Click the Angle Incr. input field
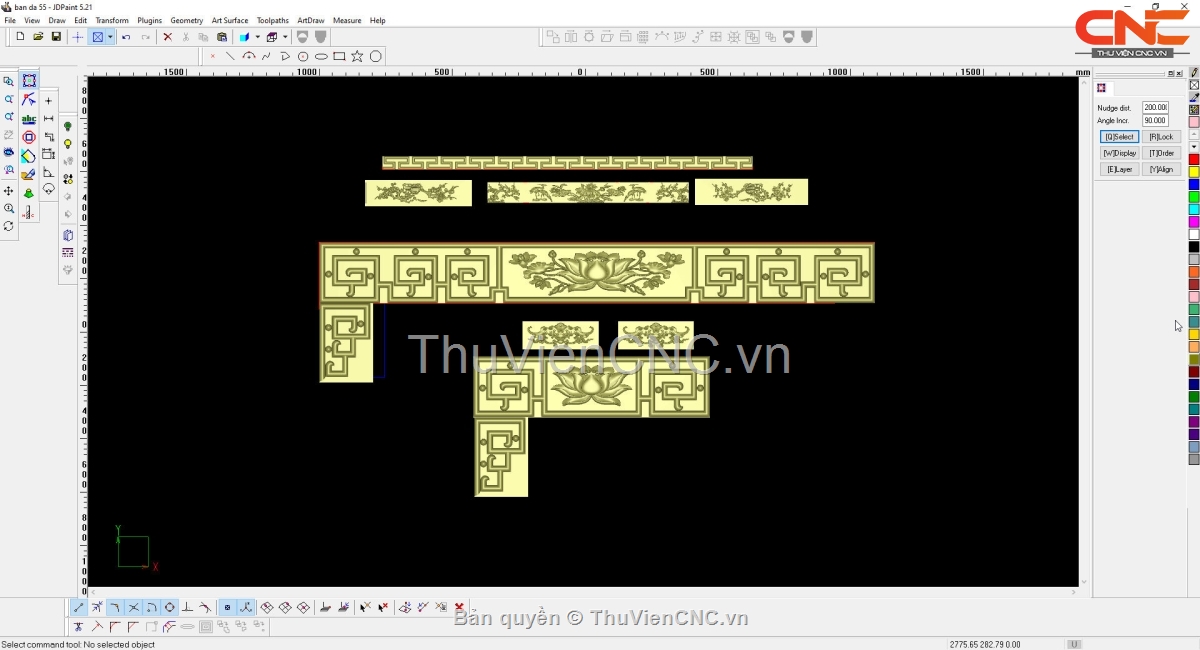 1155,120
